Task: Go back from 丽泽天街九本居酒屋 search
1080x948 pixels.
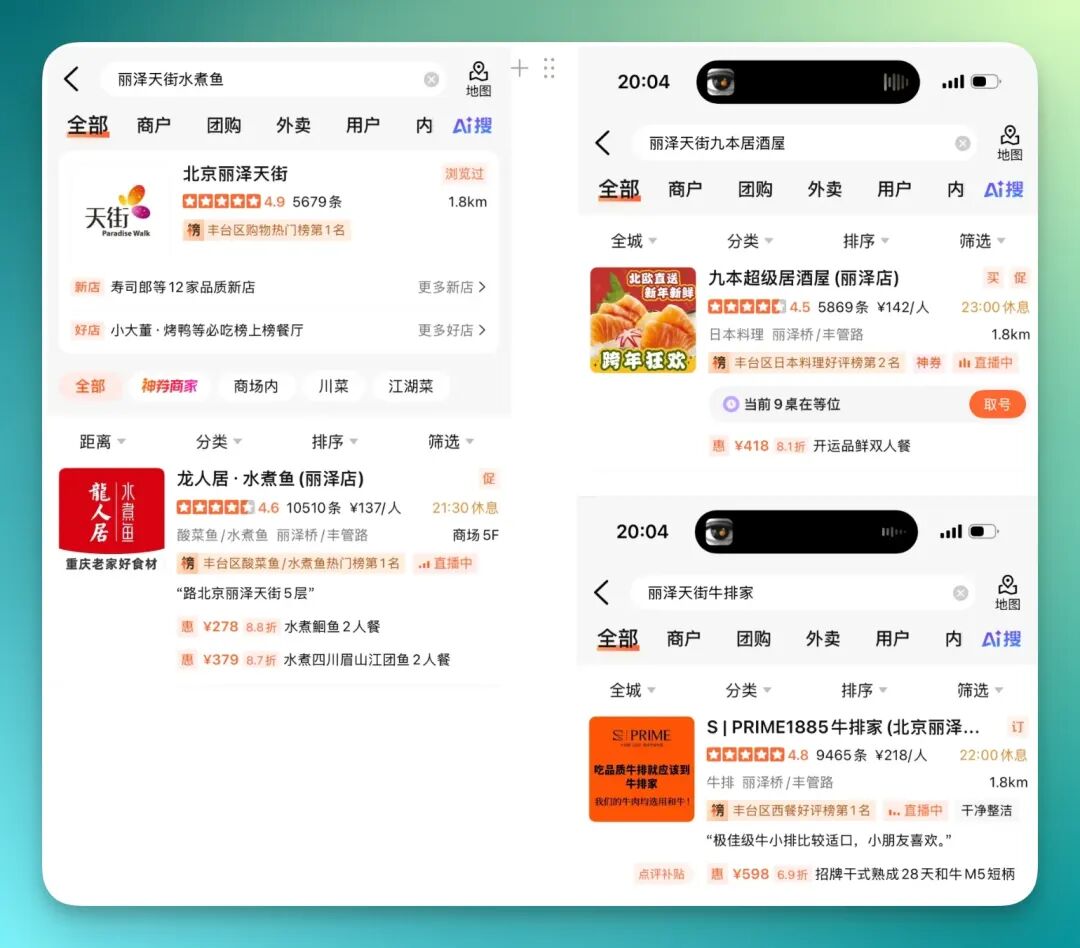Action: pos(603,143)
